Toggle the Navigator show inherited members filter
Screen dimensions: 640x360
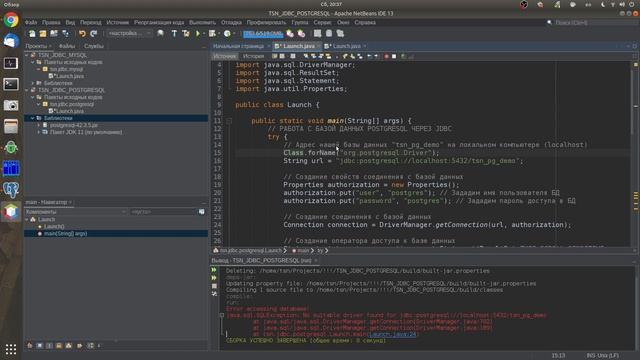tap(30, 346)
